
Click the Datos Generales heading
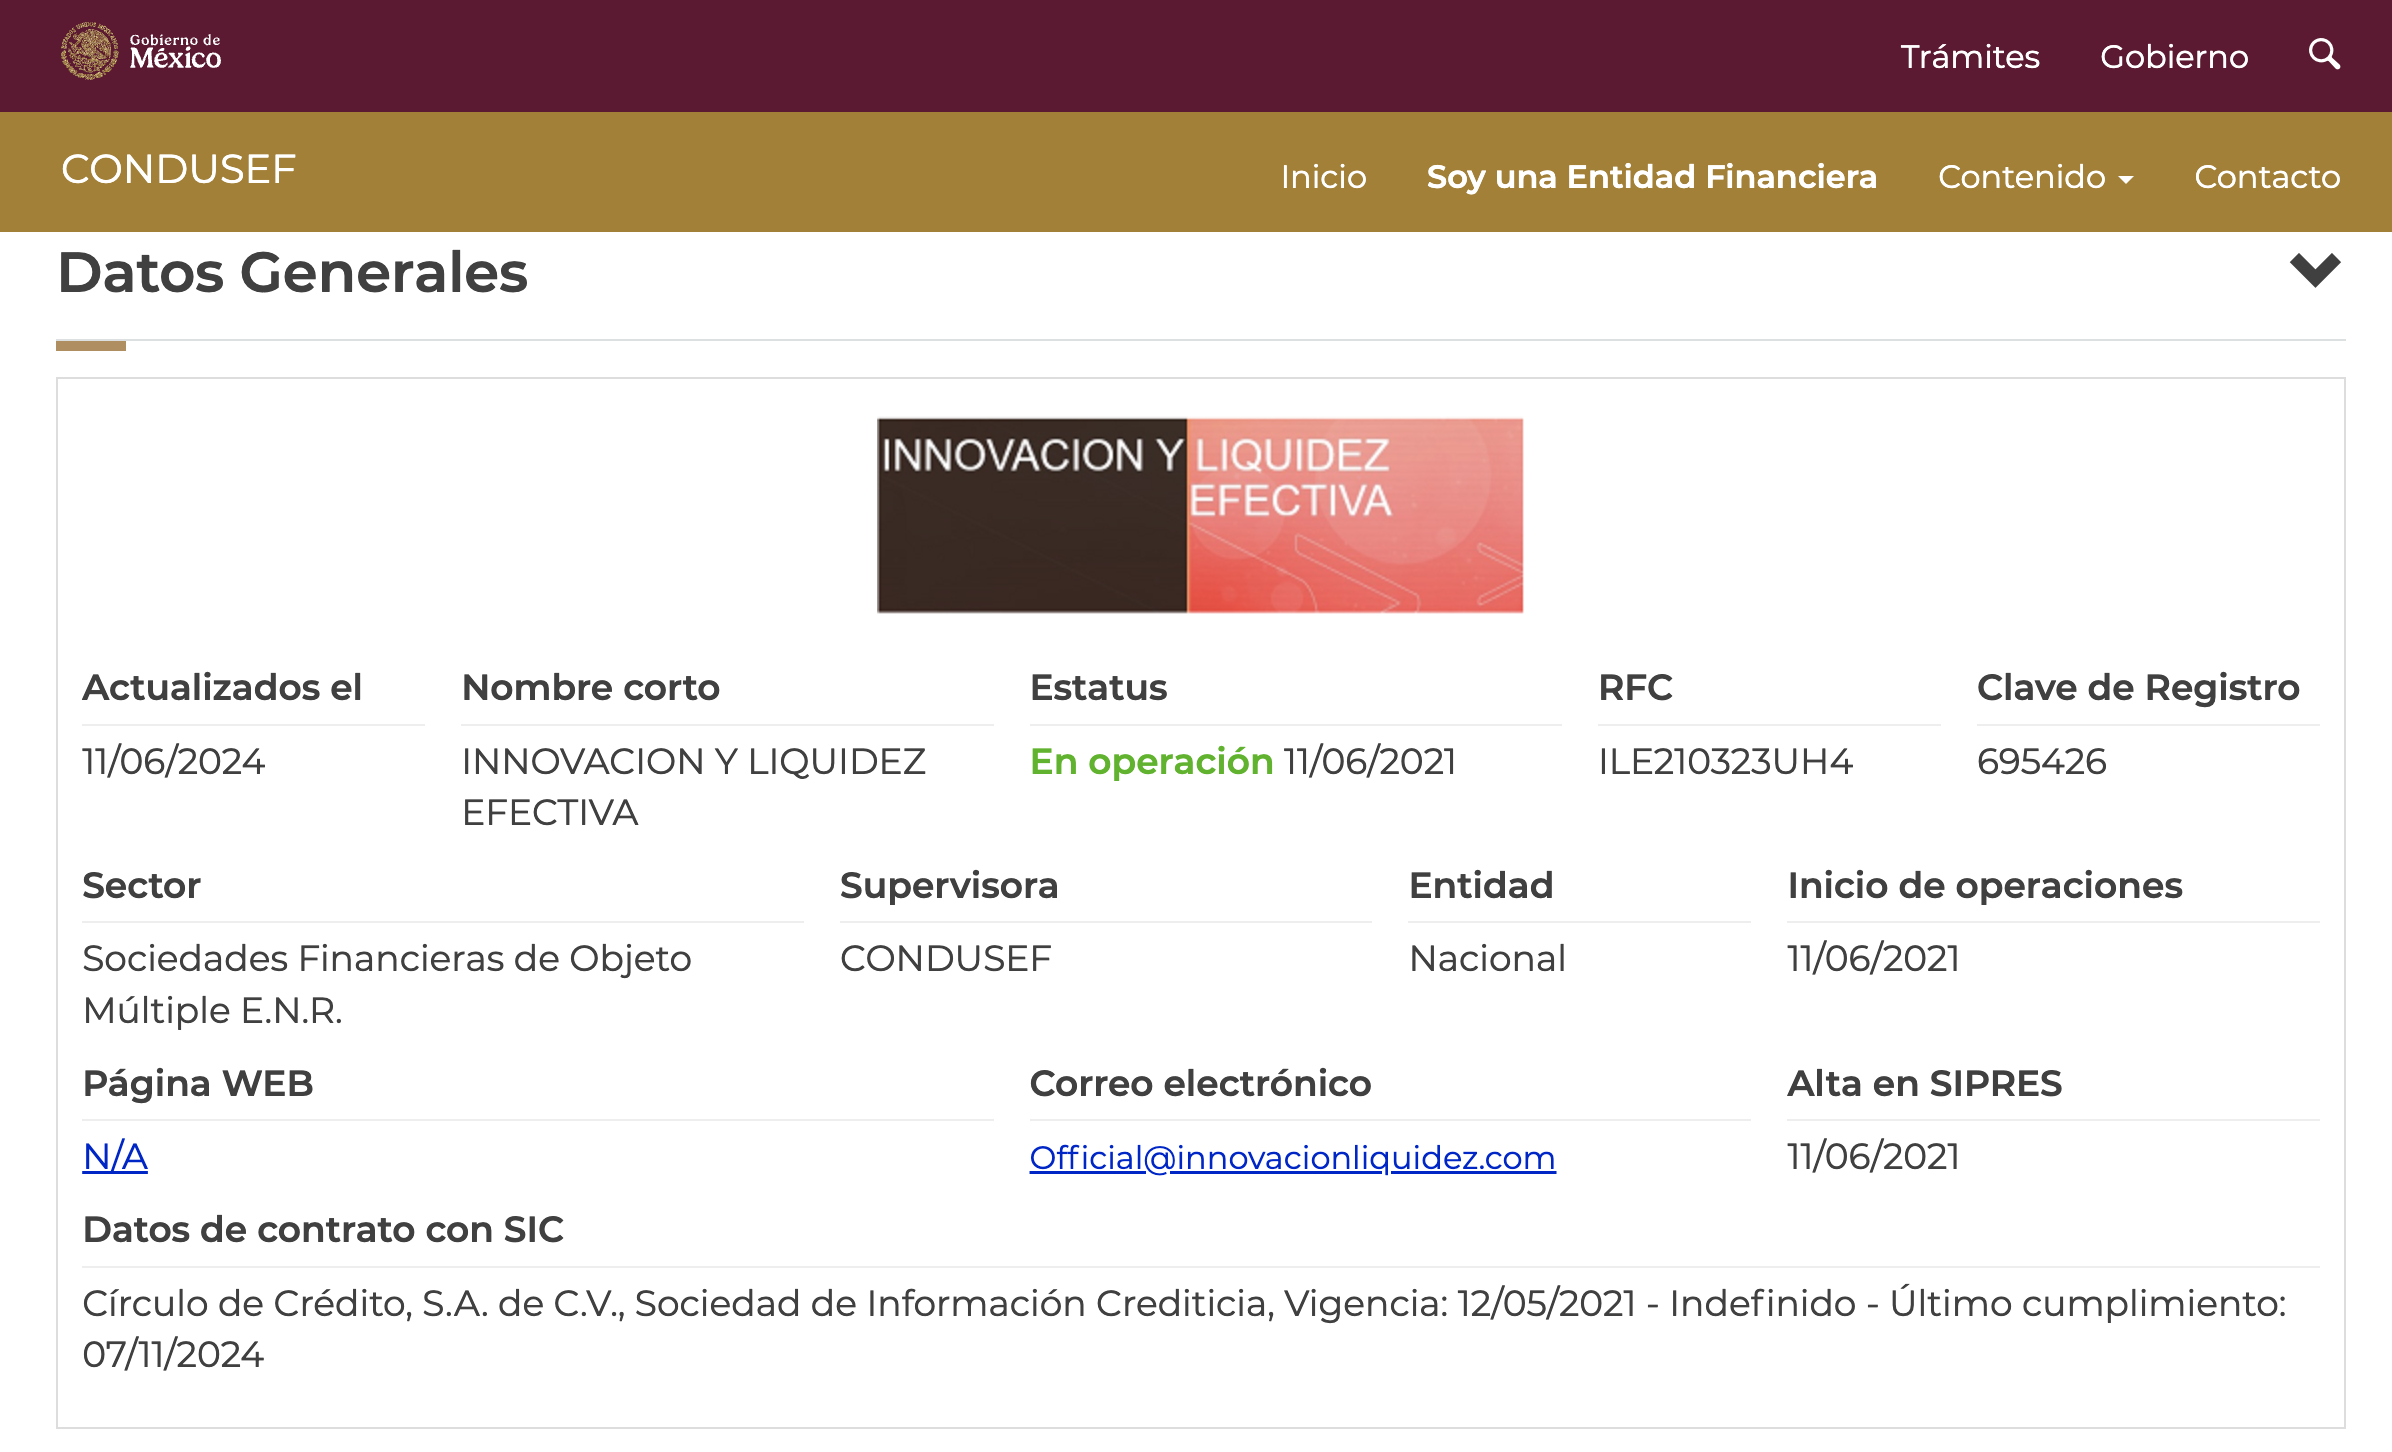[x=292, y=273]
